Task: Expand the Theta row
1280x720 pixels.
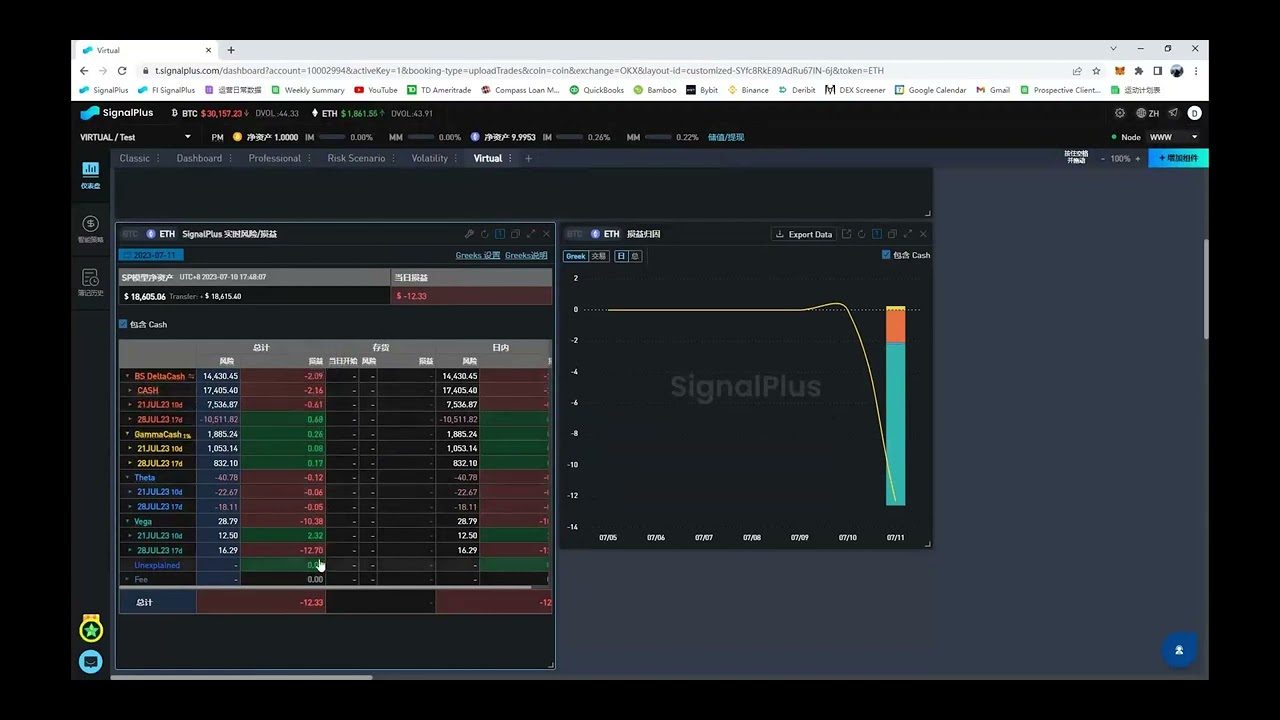Action: coord(127,478)
